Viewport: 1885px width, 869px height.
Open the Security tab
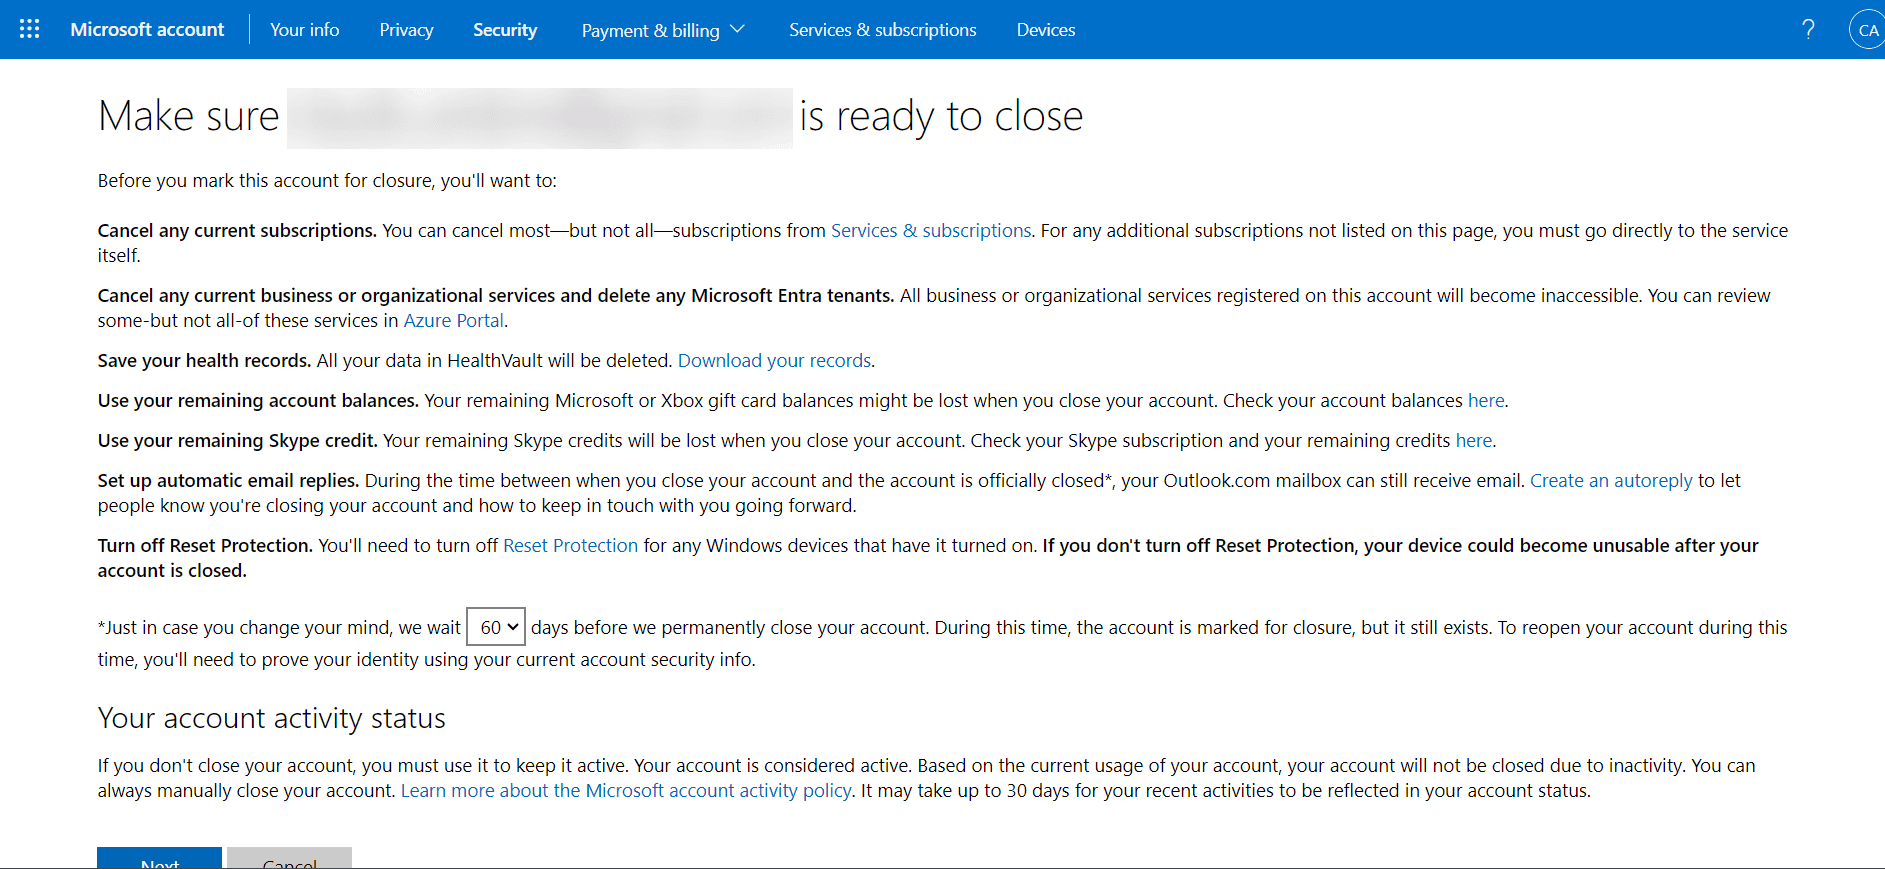point(505,30)
